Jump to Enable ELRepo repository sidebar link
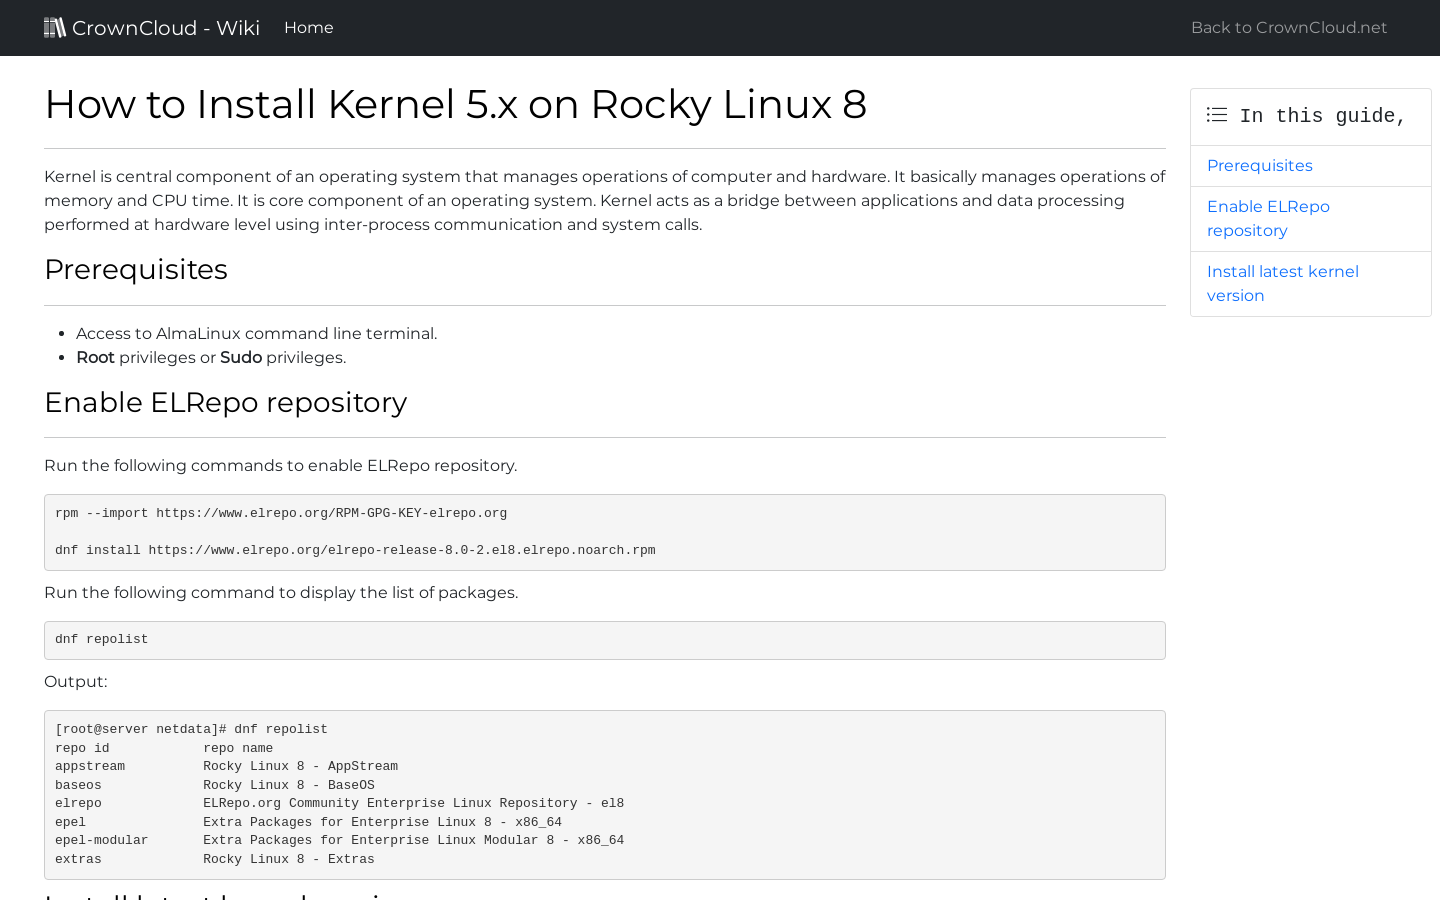Image resolution: width=1440 pixels, height=900 pixels. pos(1268,219)
